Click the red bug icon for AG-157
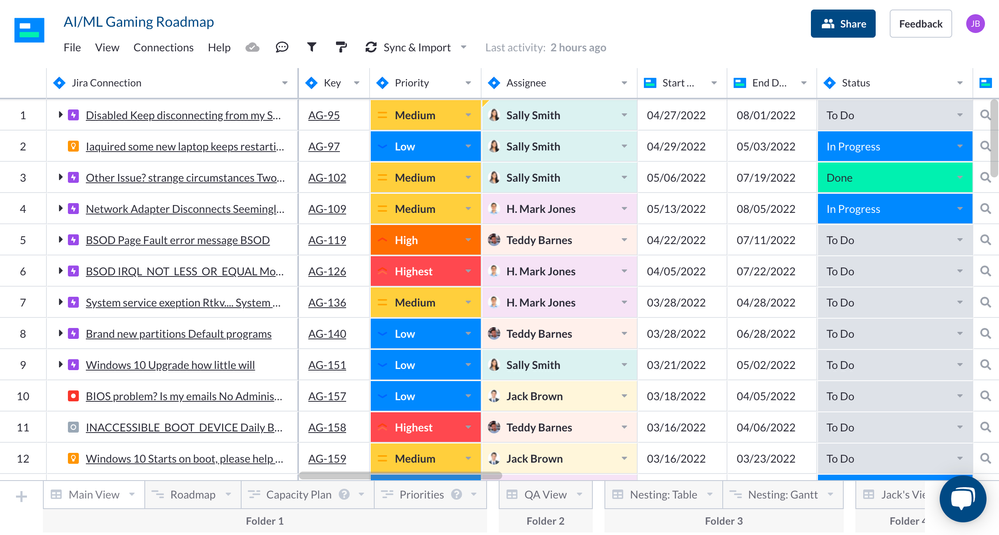This screenshot has width=999, height=535. point(73,396)
